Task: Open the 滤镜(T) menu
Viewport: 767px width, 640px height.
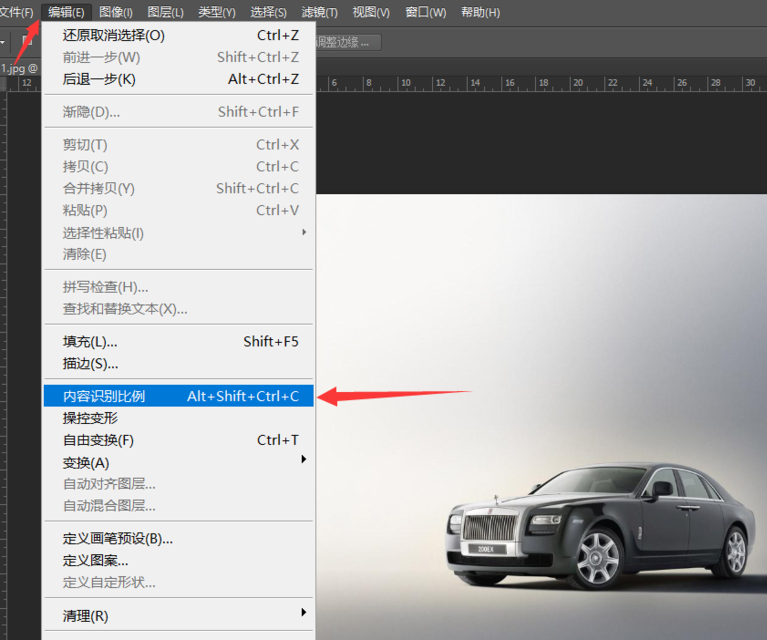Action: 319,12
